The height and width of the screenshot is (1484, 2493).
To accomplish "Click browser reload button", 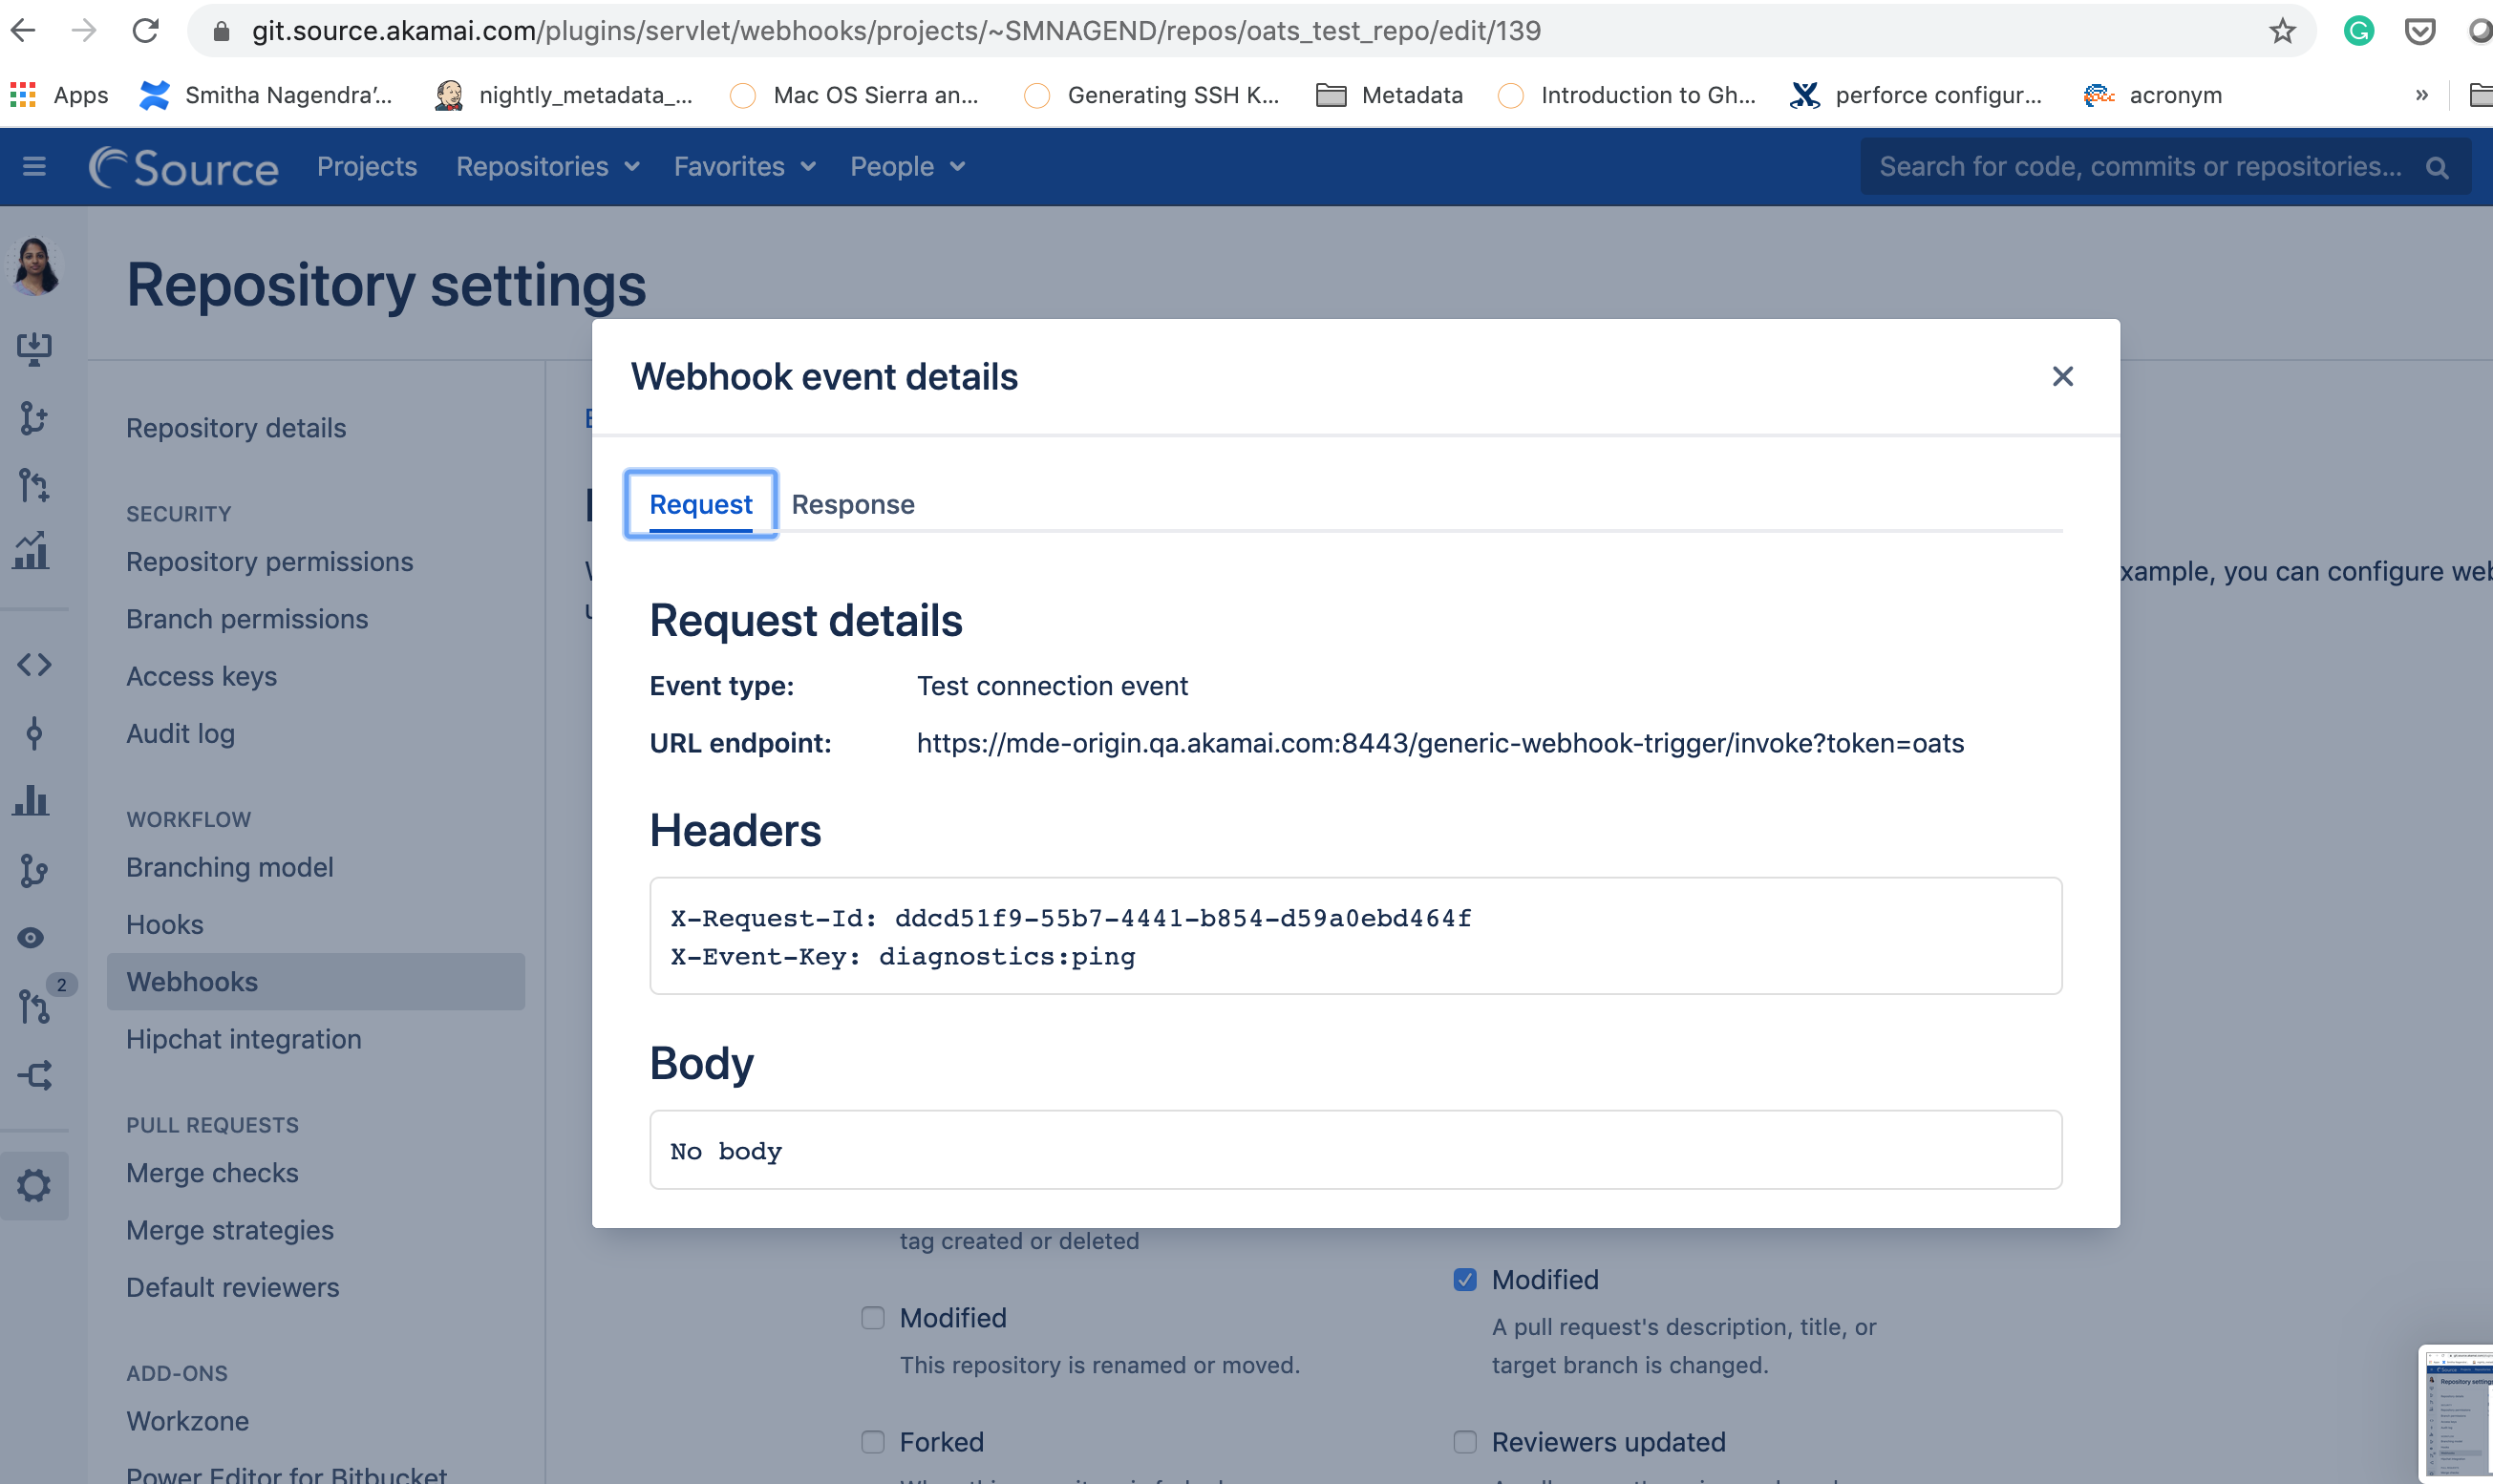I will pyautogui.click(x=145, y=31).
